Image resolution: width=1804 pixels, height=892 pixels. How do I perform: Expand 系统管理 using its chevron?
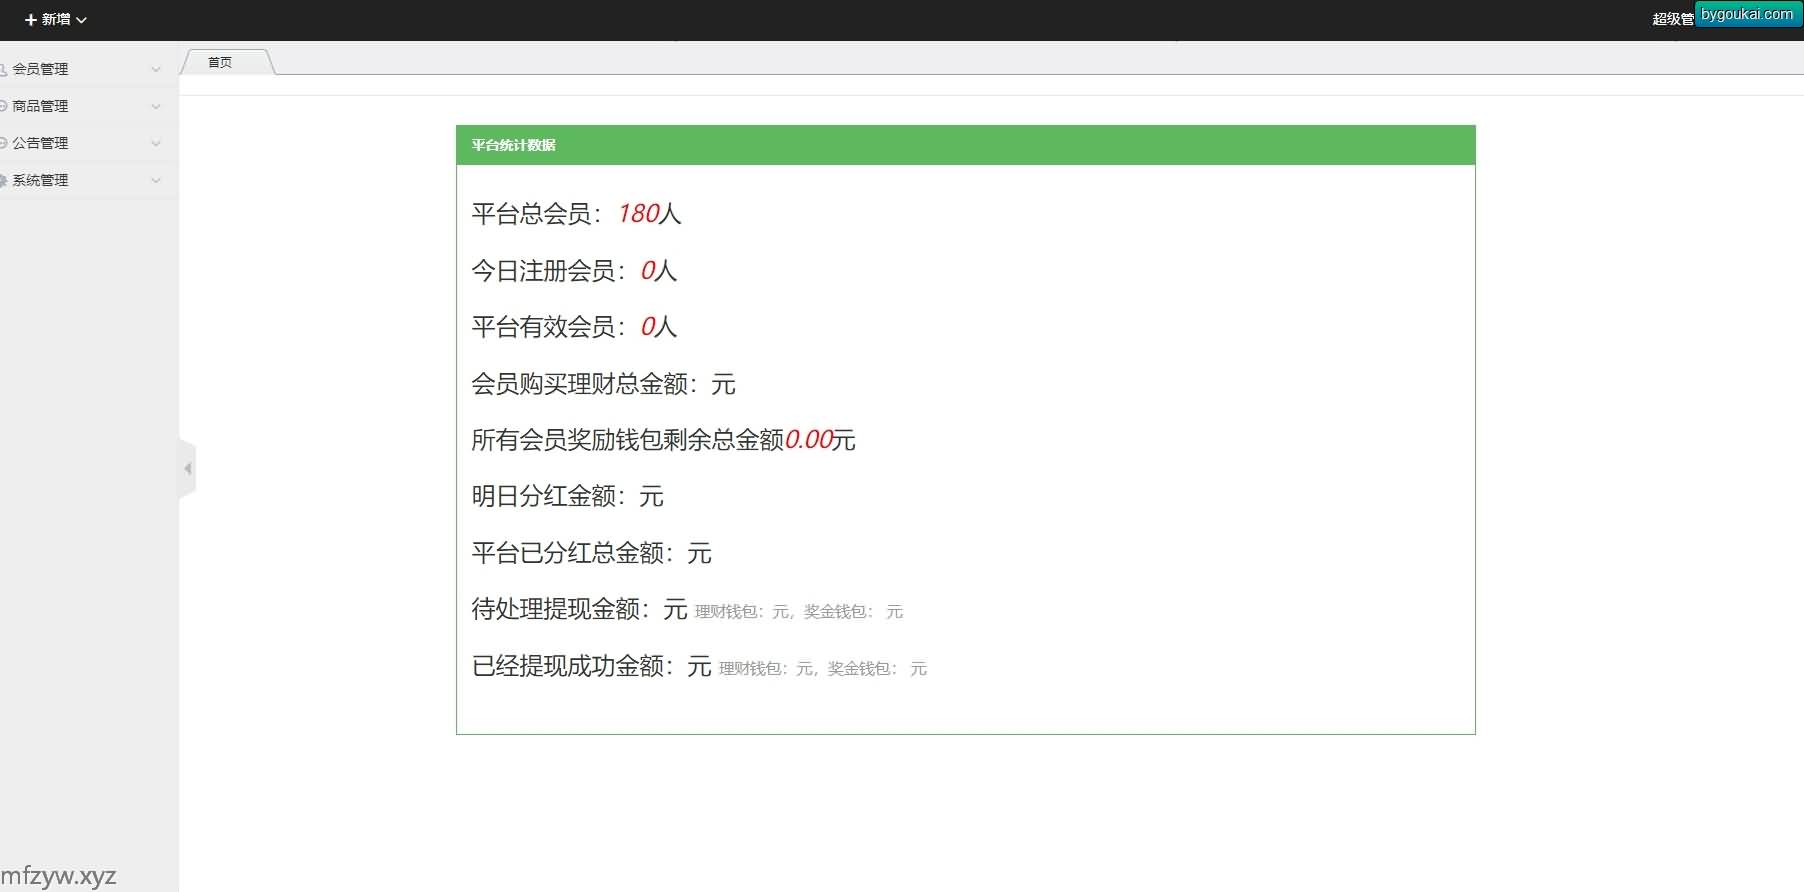click(x=156, y=180)
